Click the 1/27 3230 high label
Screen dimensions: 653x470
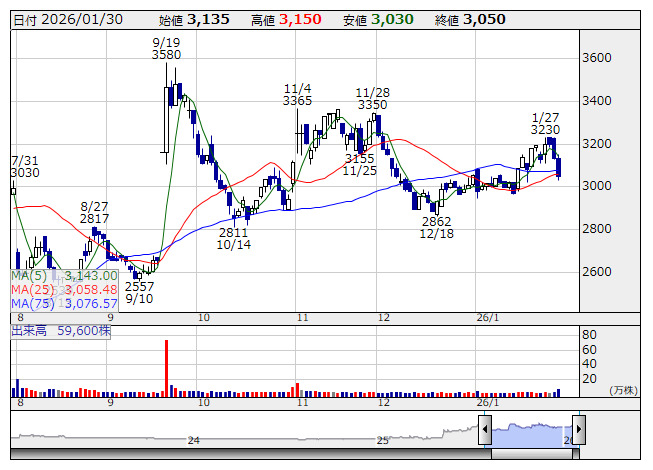click(545, 123)
